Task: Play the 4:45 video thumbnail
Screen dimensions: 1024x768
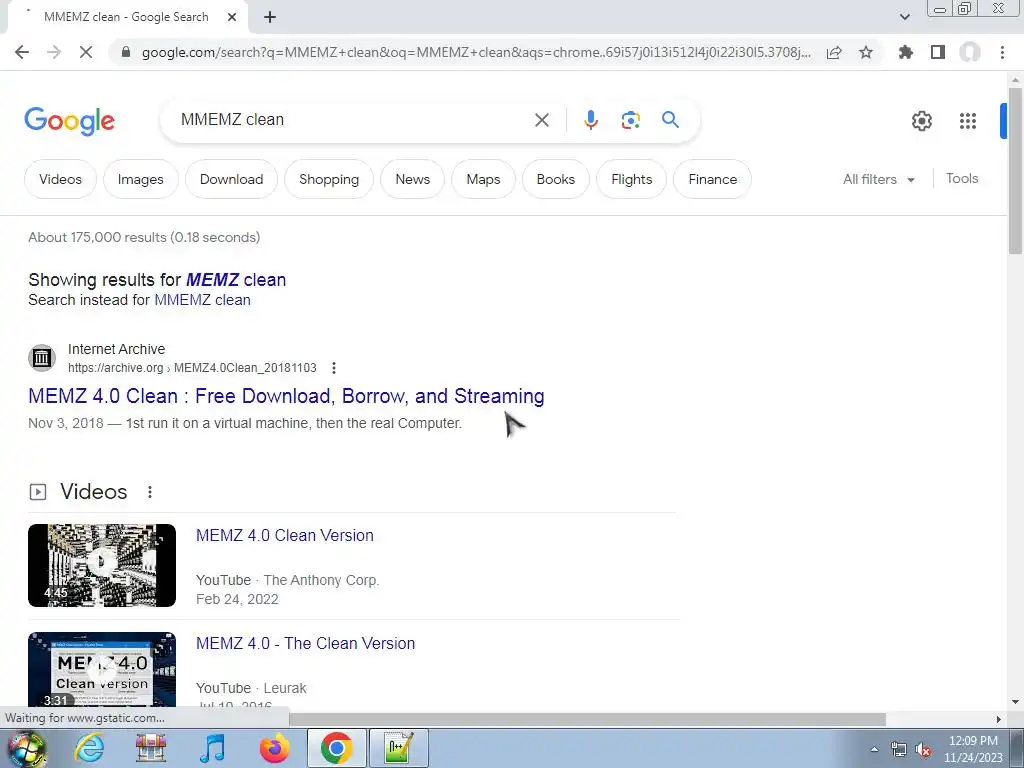Action: coord(102,566)
